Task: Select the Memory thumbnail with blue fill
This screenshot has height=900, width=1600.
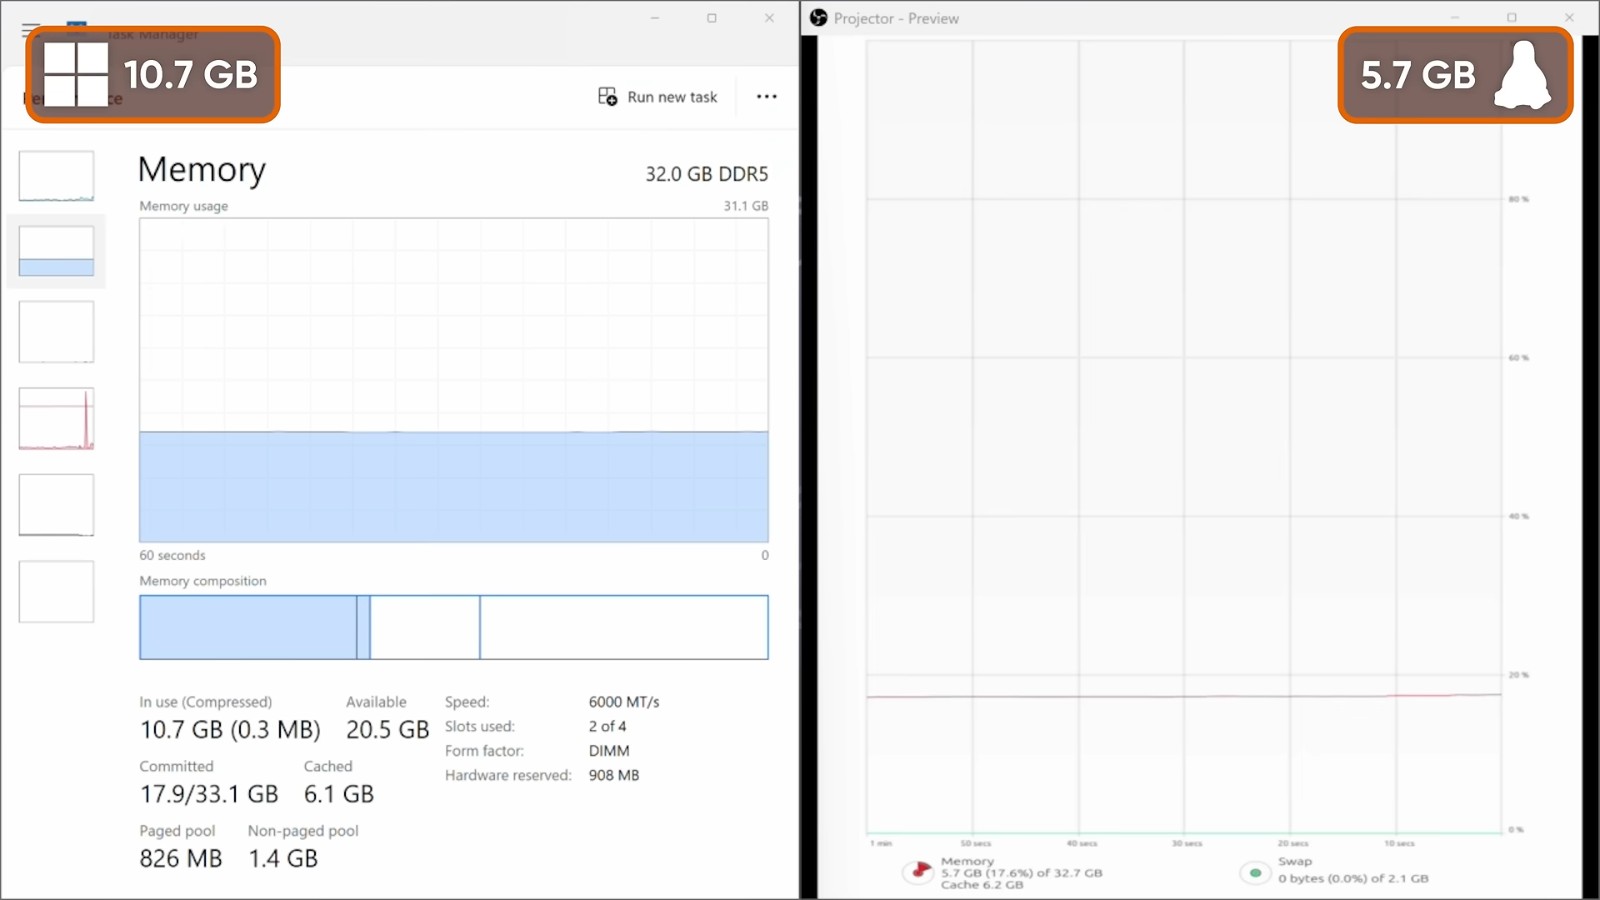Action: [56, 251]
